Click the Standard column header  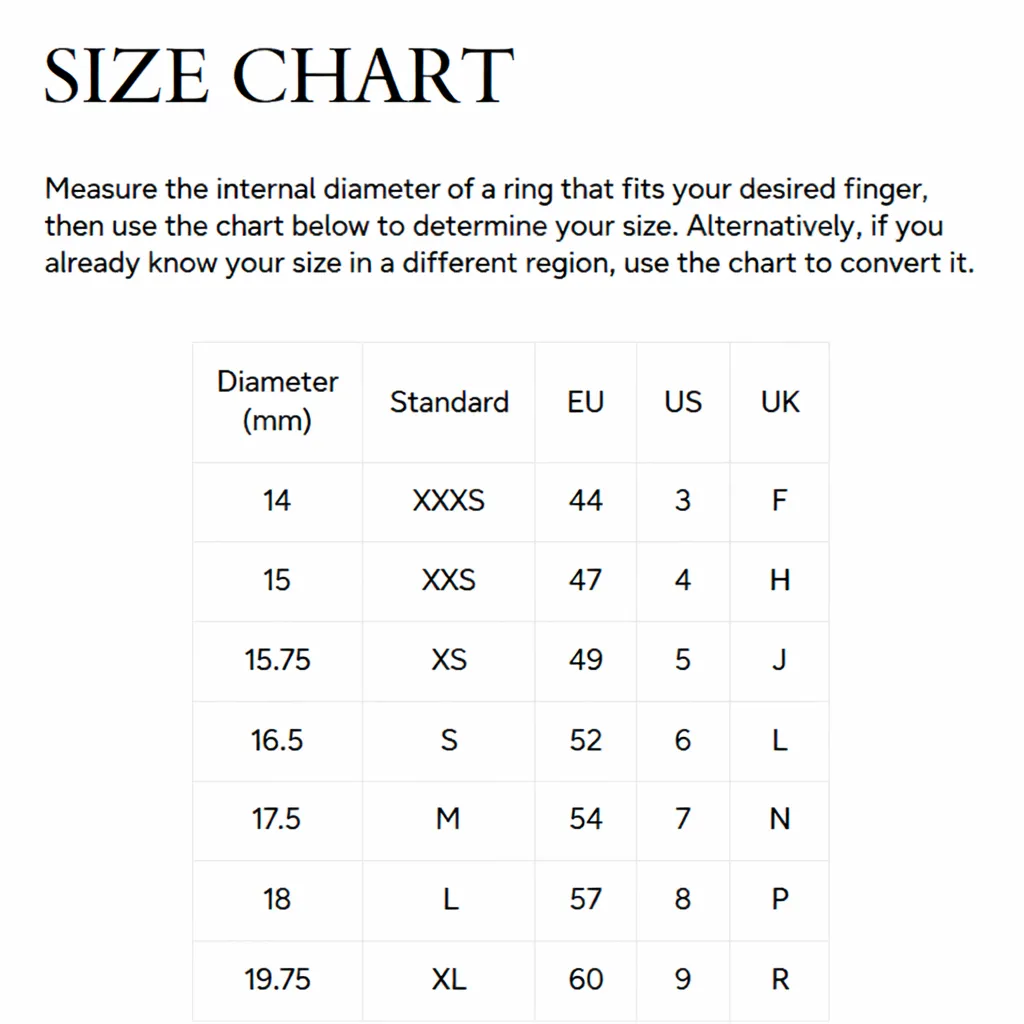pyautogui.click(x=449, y=402)
